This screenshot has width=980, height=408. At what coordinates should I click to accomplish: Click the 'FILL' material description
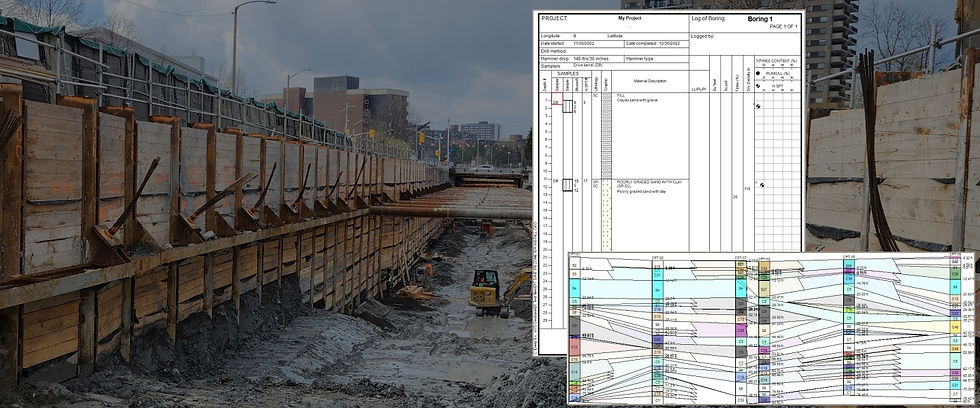coord(621,96)
